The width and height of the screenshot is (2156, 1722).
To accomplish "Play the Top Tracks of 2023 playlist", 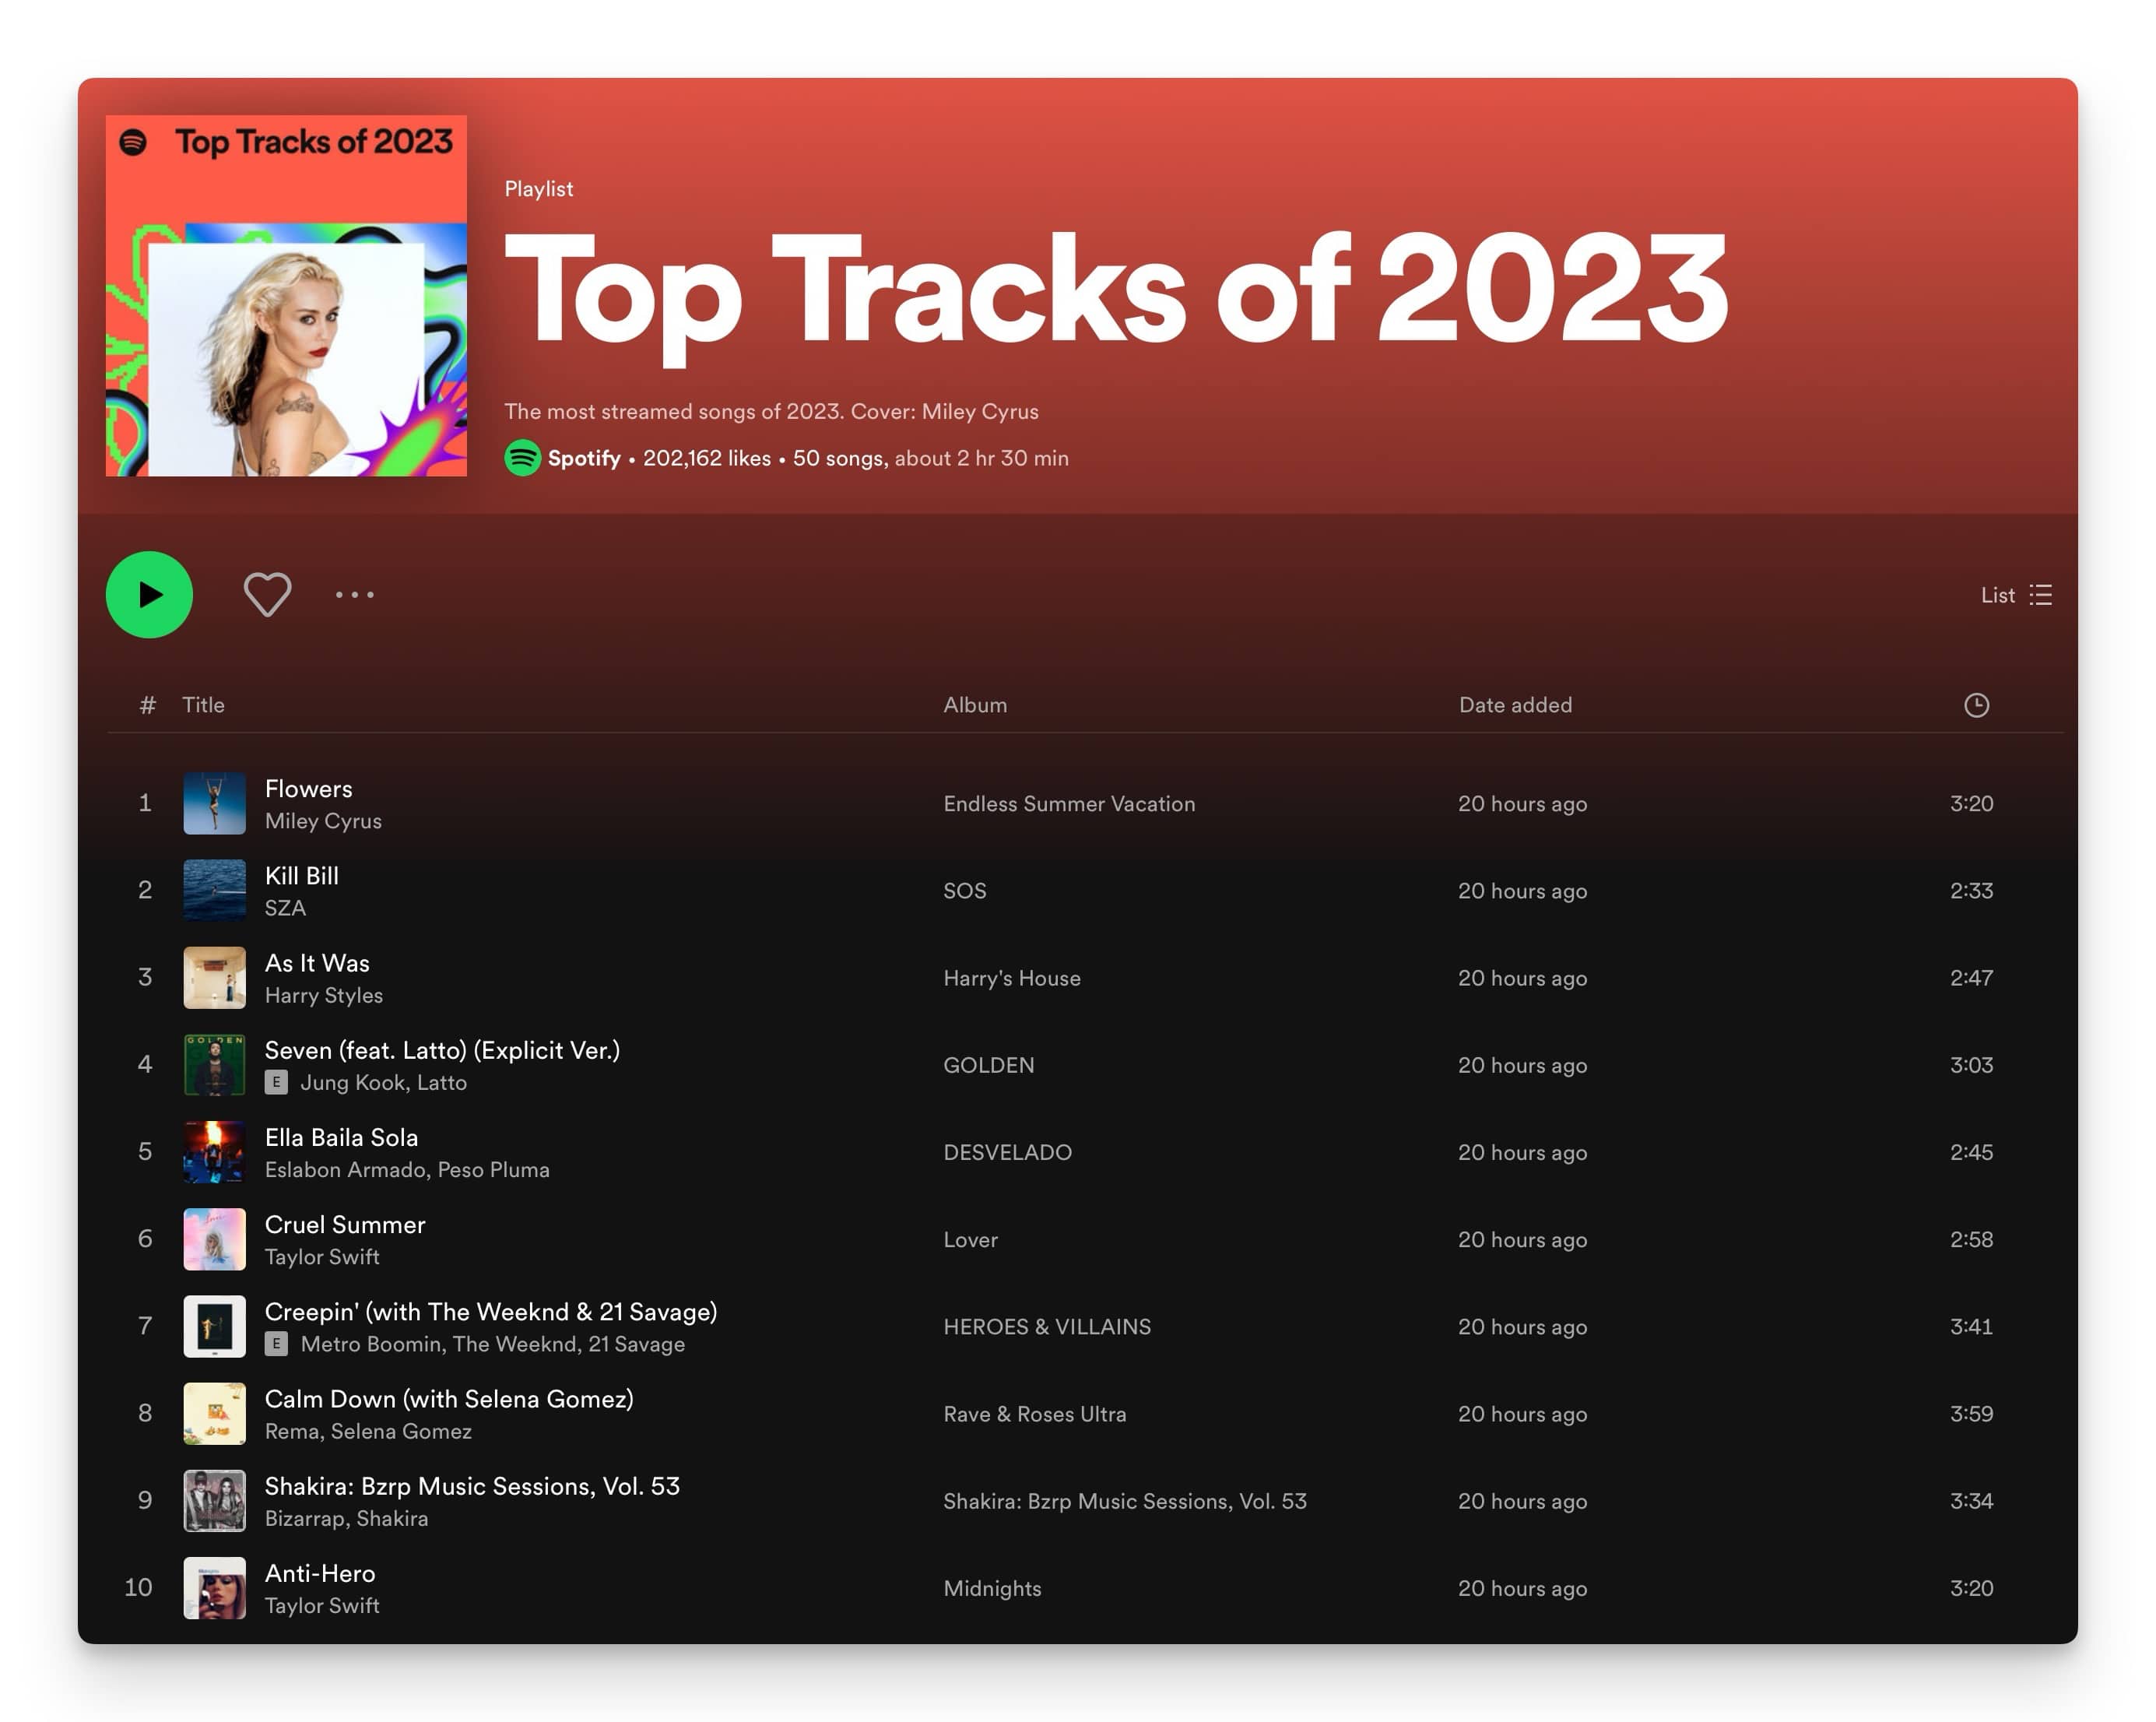I will [x=149, y=595].
